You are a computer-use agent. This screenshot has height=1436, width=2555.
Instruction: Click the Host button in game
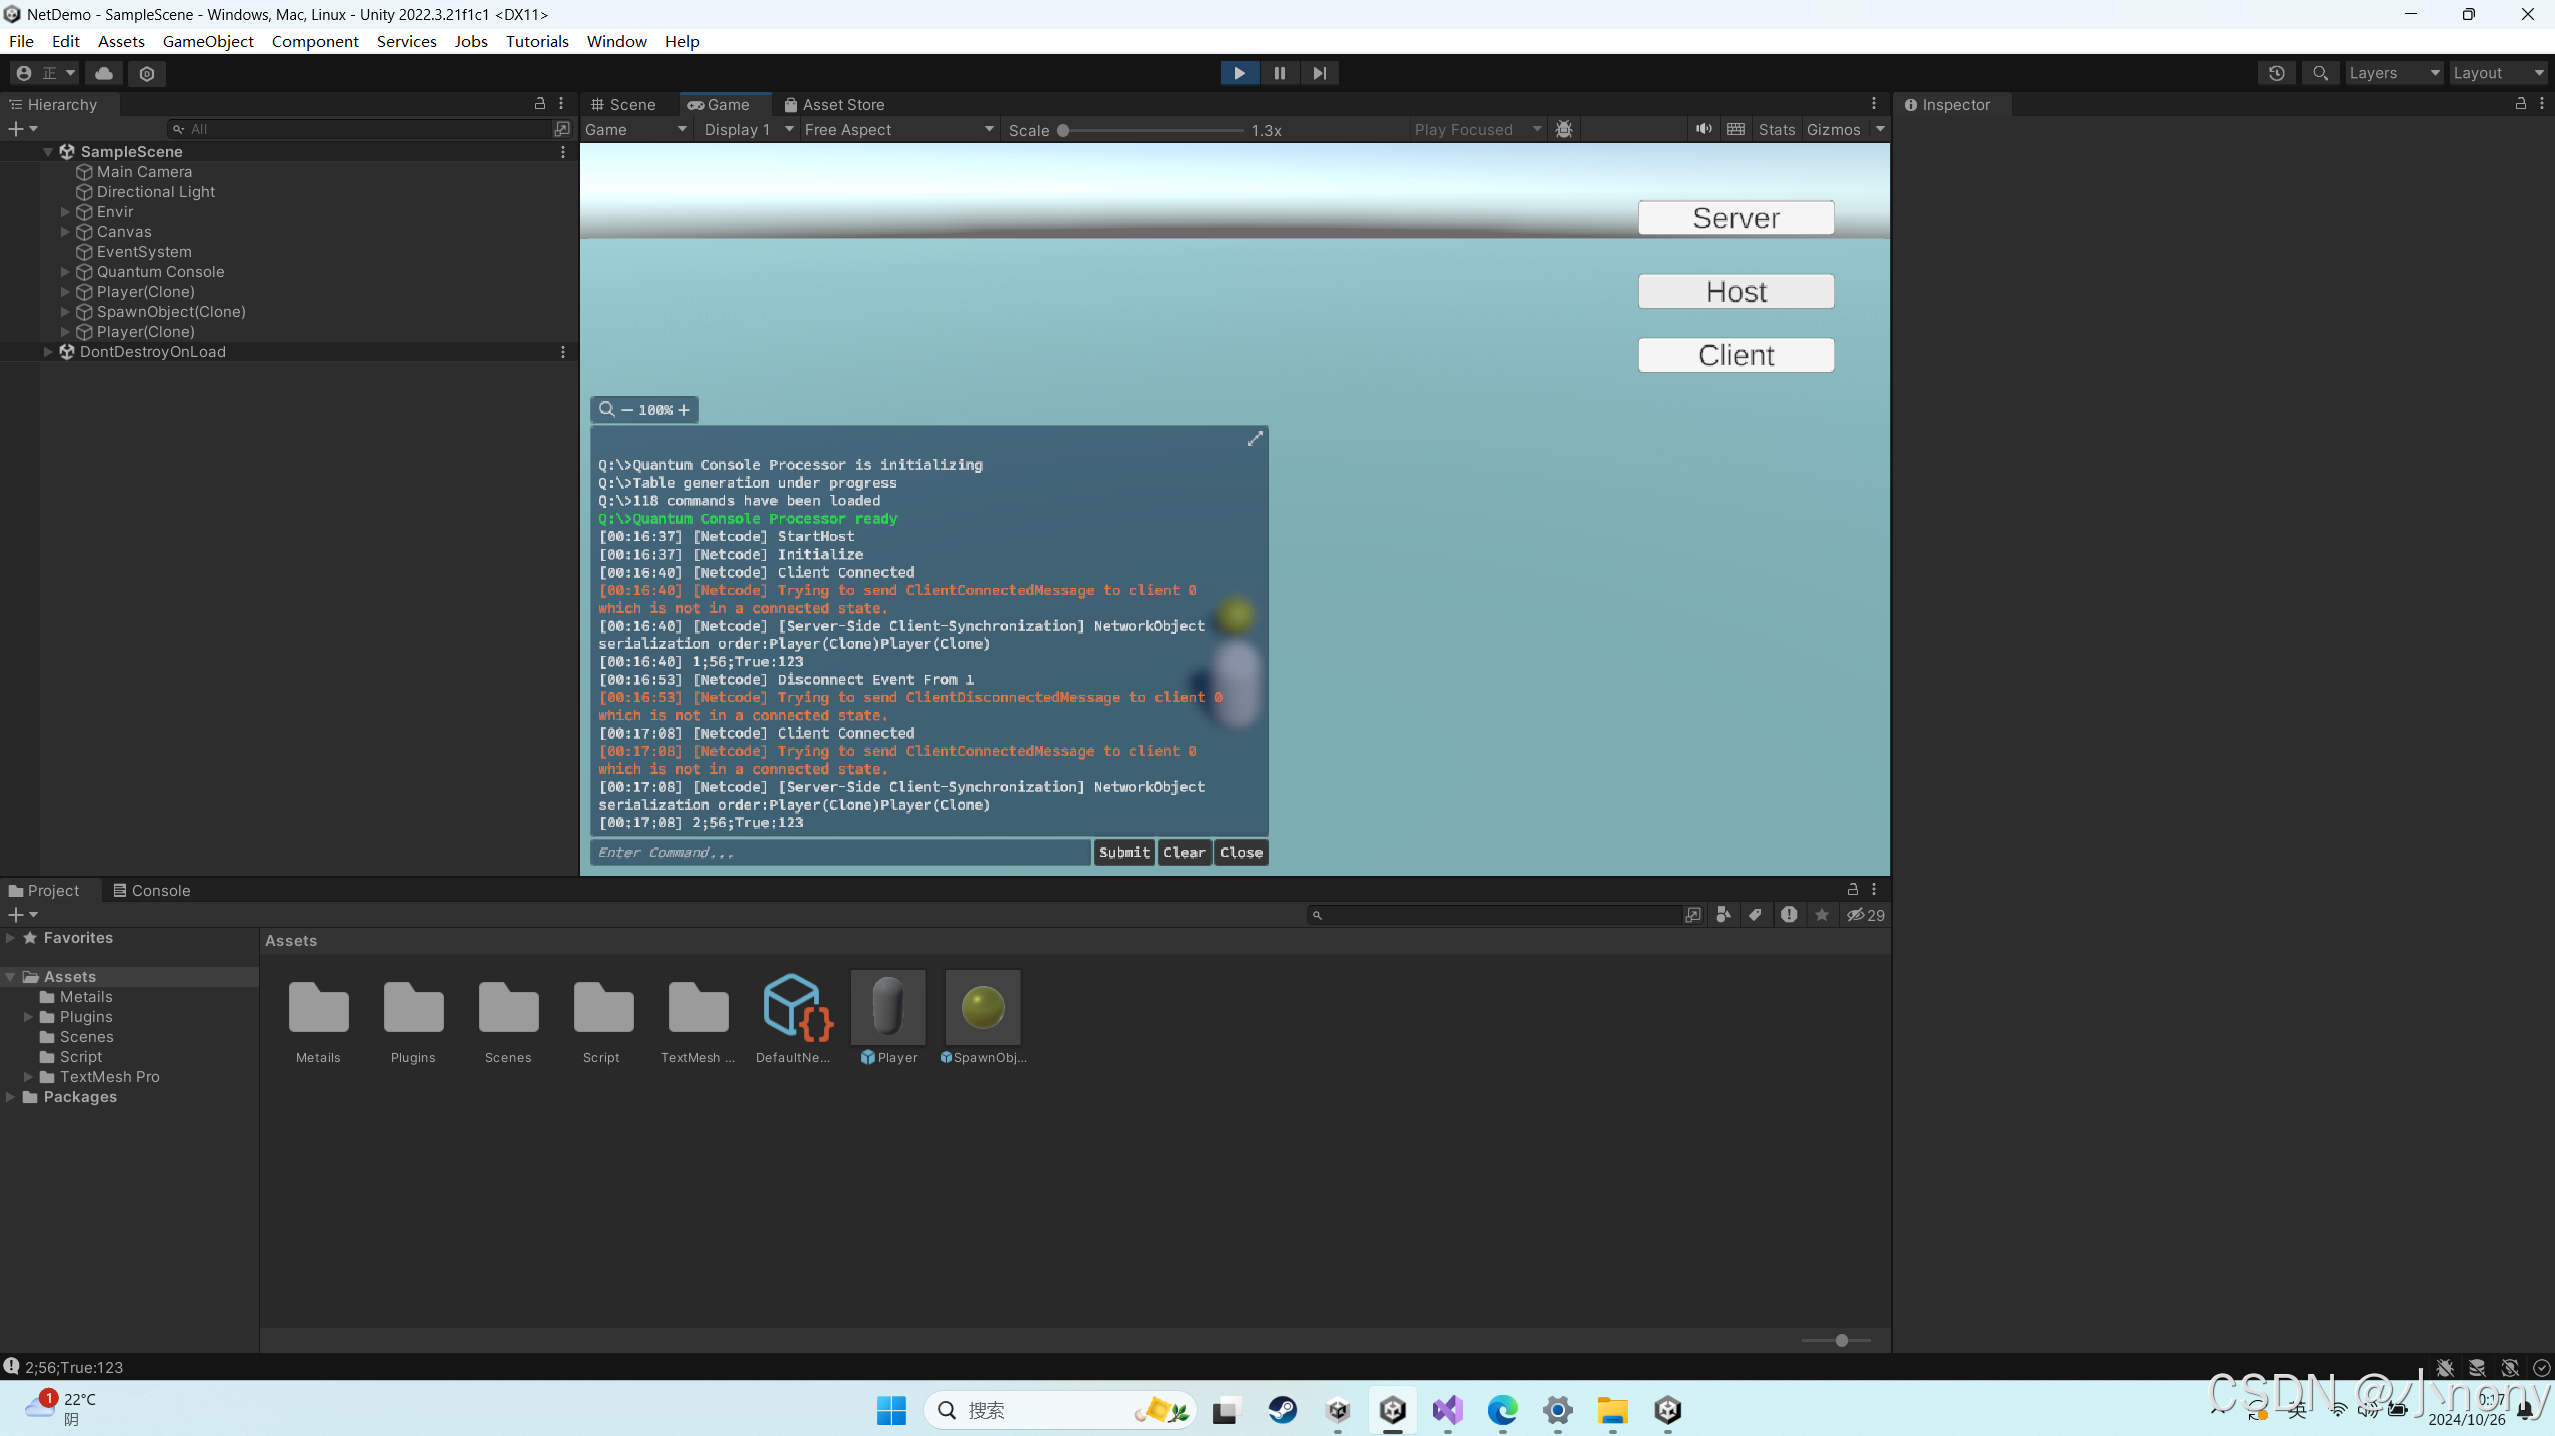coord(1736,292)
